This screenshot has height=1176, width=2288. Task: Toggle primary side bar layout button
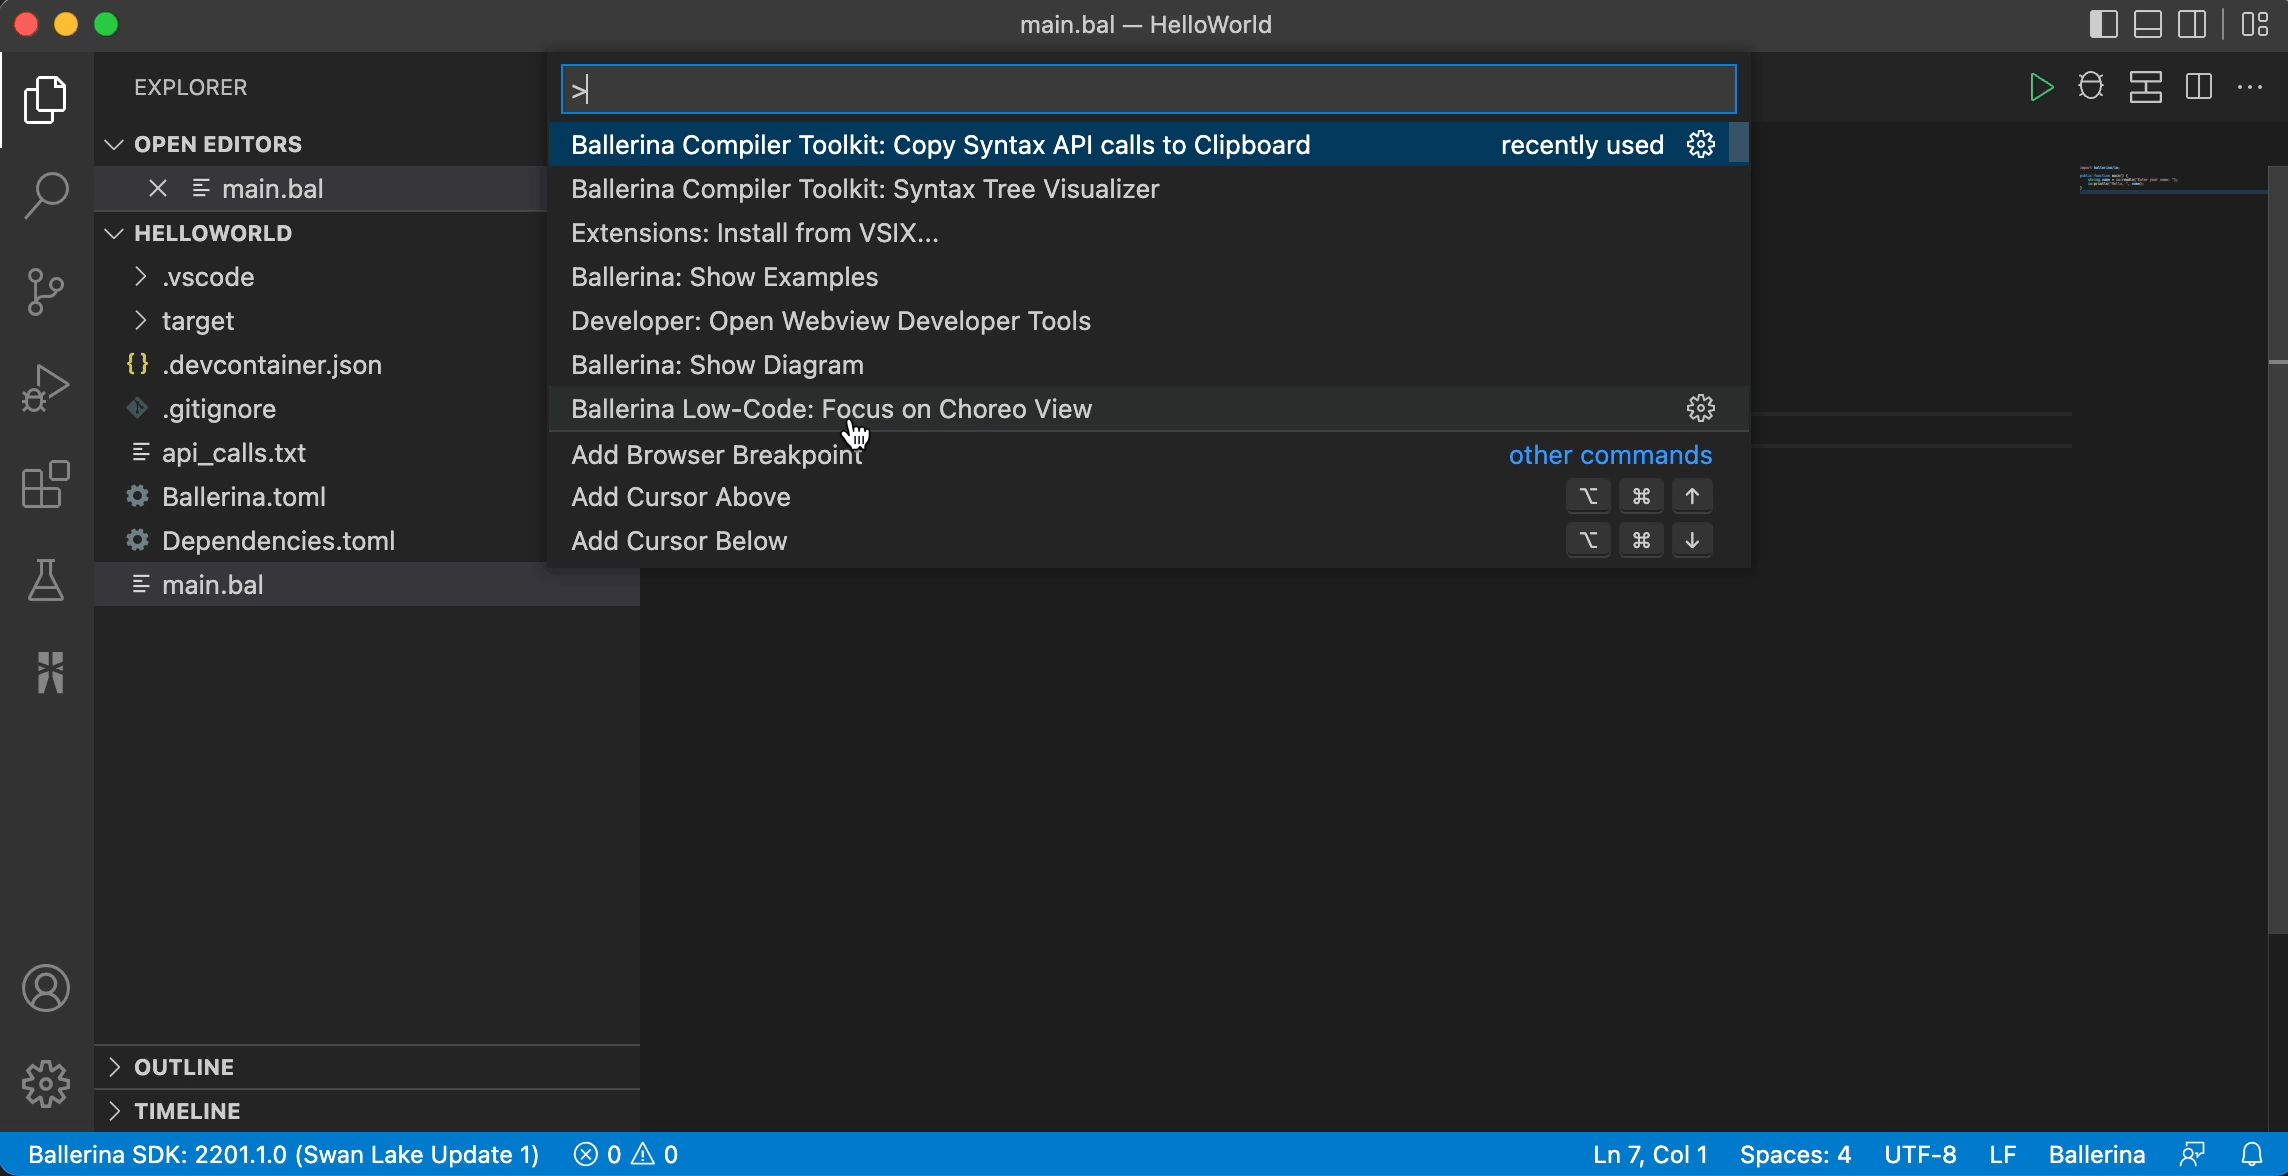[2103, 24]
